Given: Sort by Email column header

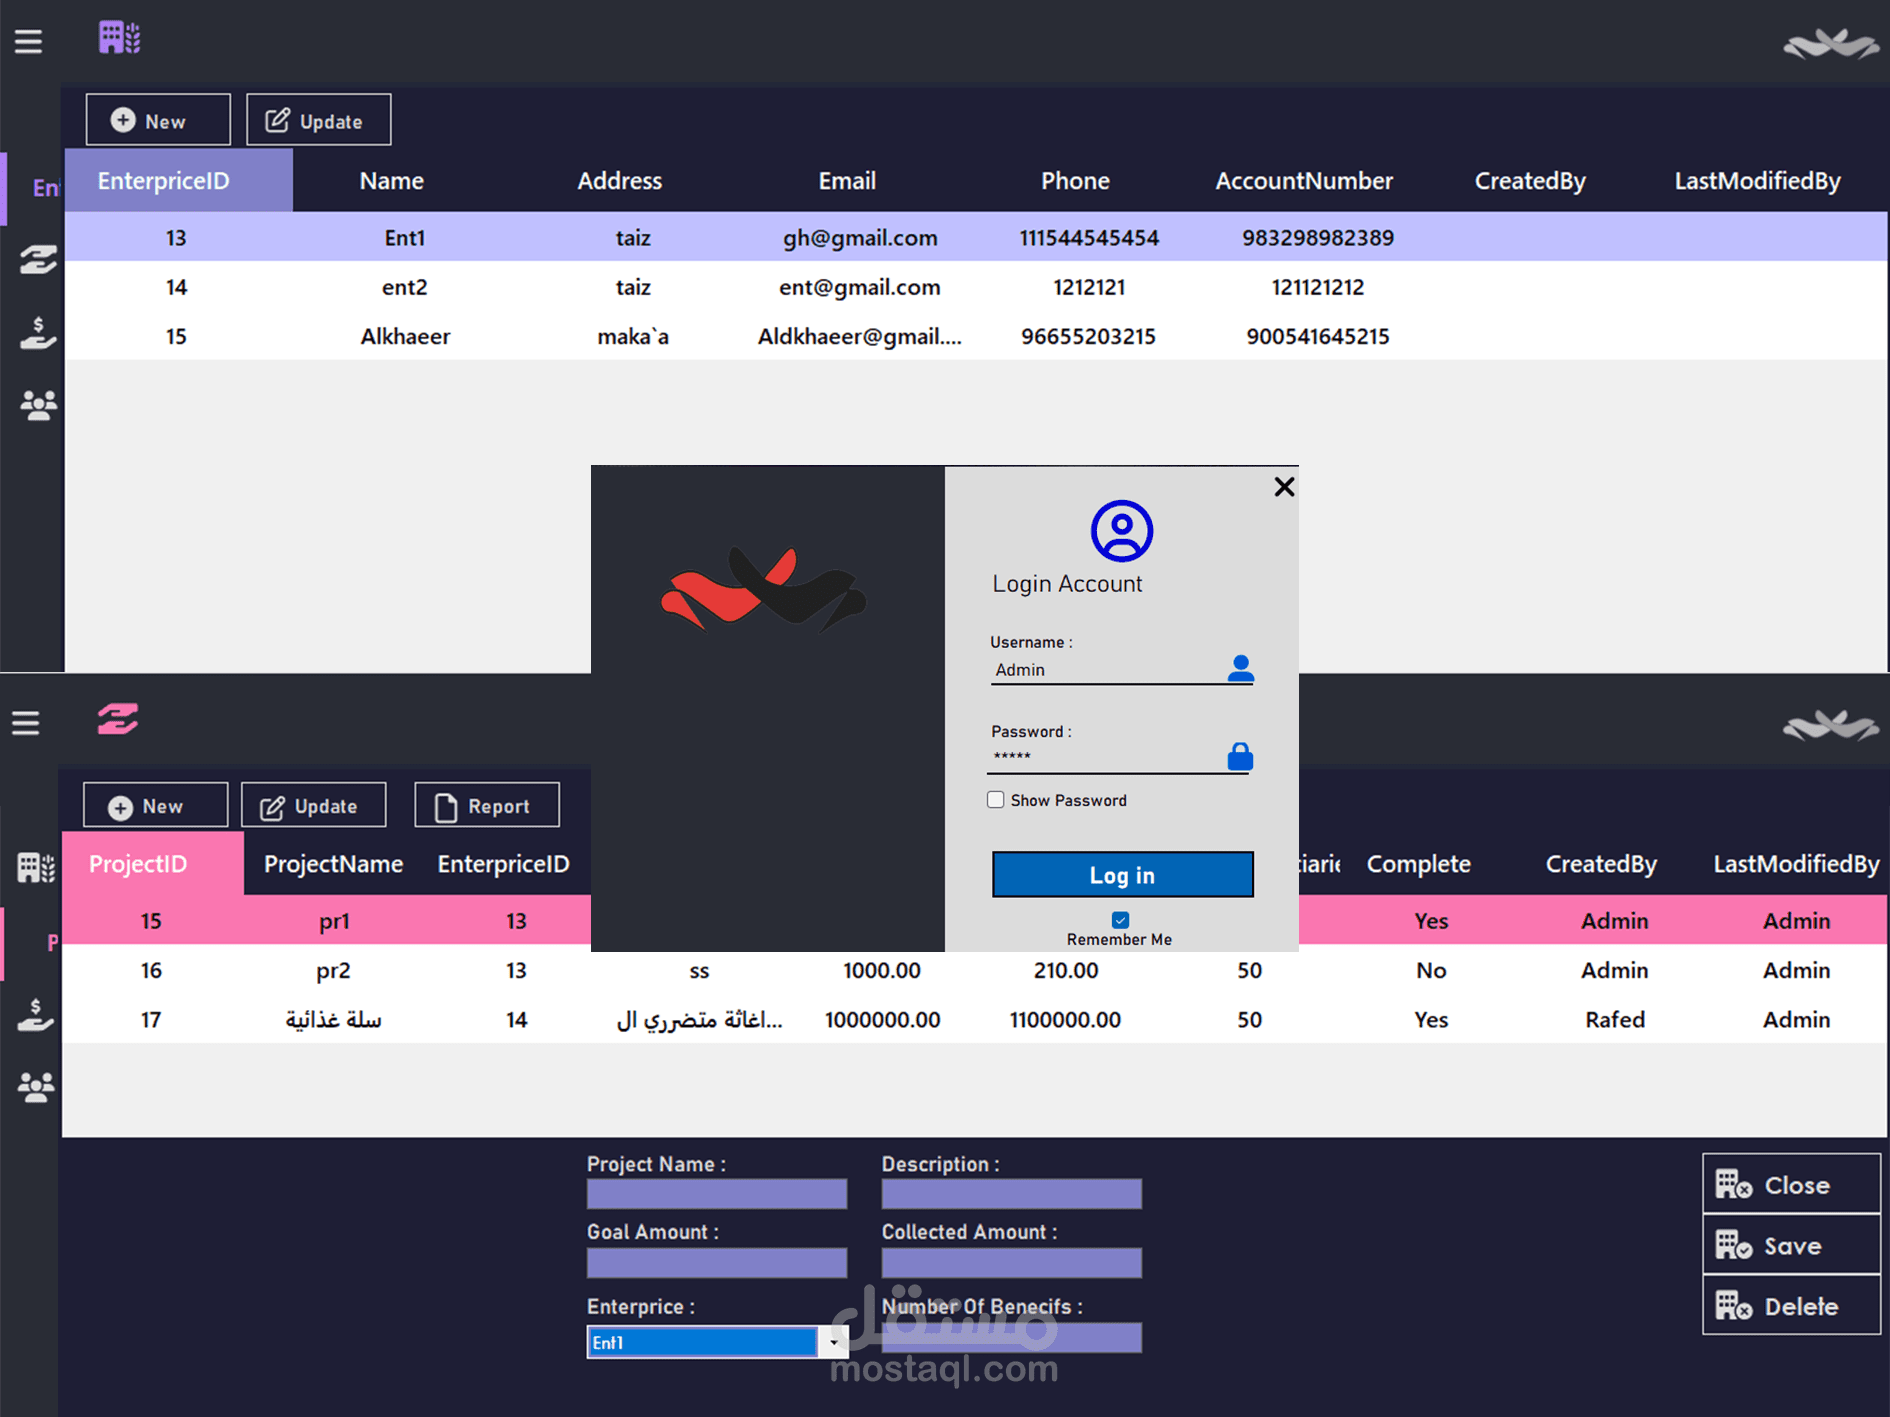Looking at the screenshot, I should [847, 181].
